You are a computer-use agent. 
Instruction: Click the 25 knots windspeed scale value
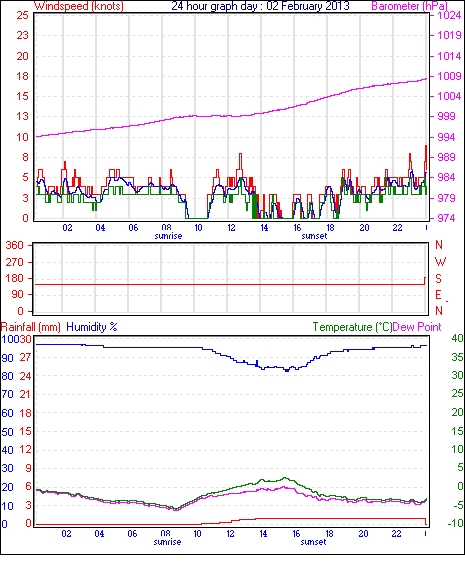click(22, 15)
